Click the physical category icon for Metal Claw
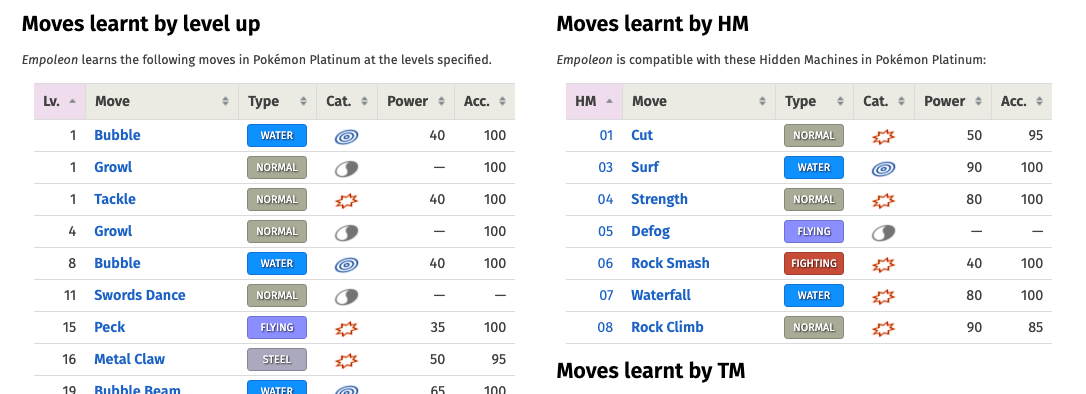The image size is (1086, 394). tap(346, 360)
